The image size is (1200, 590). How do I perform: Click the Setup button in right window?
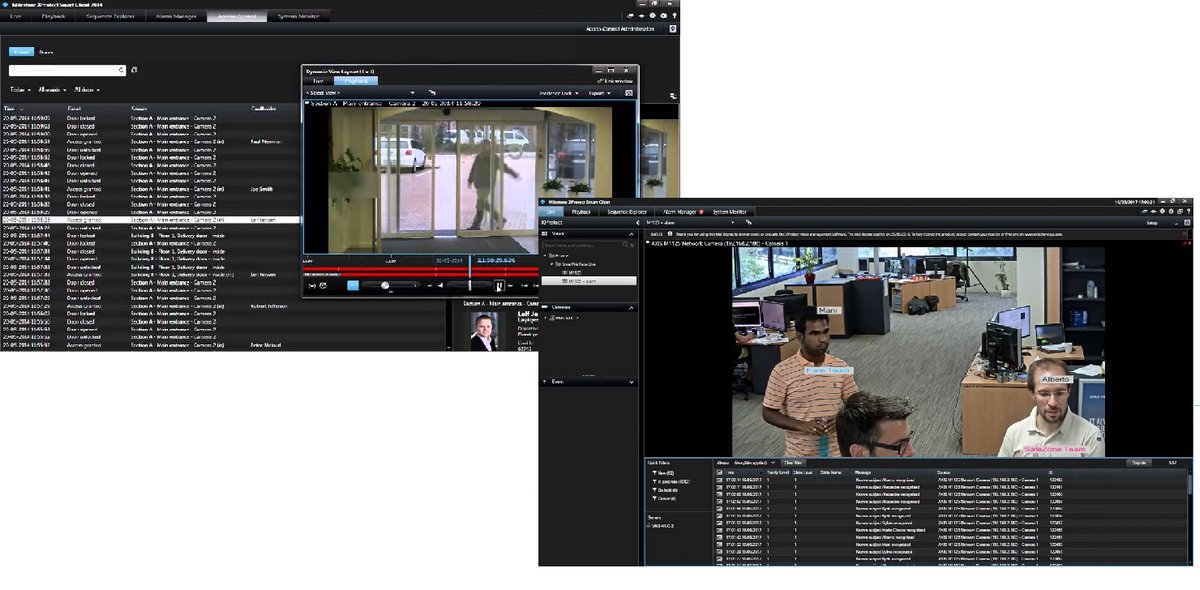coord(1152,223)
